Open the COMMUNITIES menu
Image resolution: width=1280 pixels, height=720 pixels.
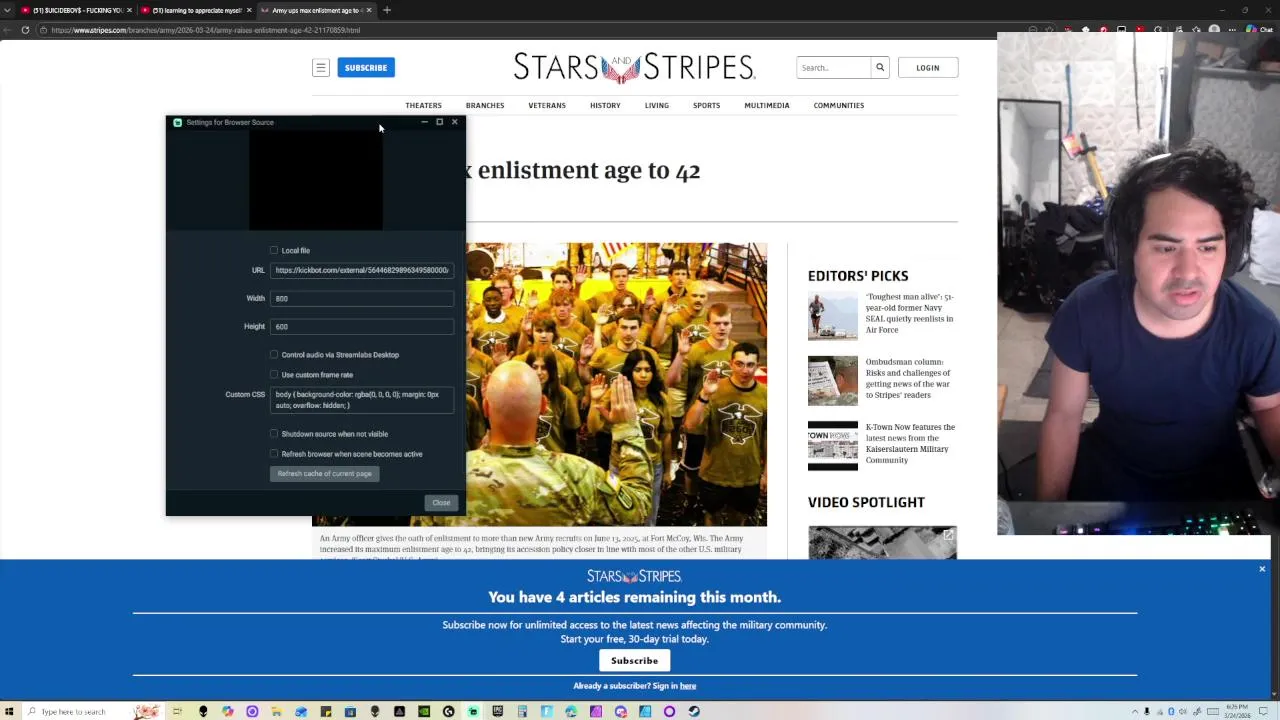coord(839,105)
